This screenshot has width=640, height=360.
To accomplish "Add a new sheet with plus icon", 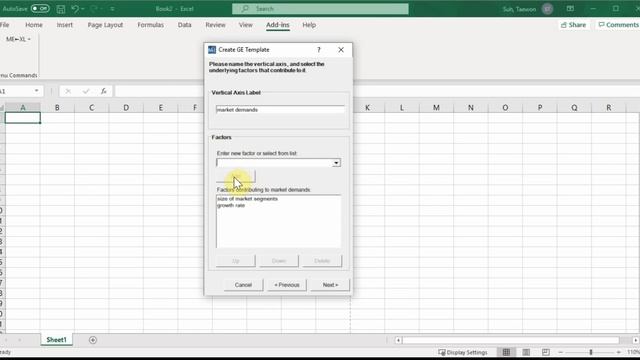I will 93,340.
